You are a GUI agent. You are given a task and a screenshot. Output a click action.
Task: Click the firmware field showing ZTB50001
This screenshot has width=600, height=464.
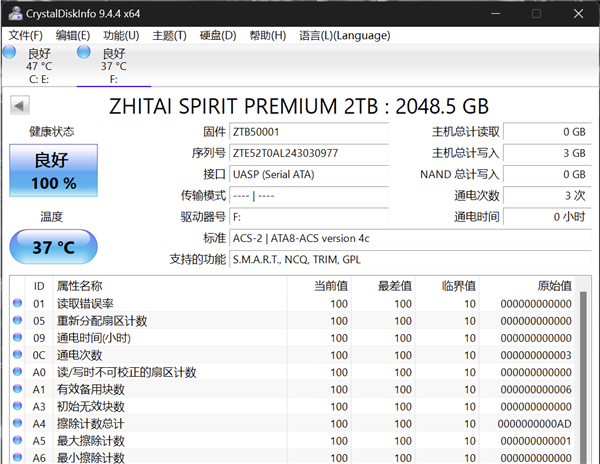(x=308, y=132)
